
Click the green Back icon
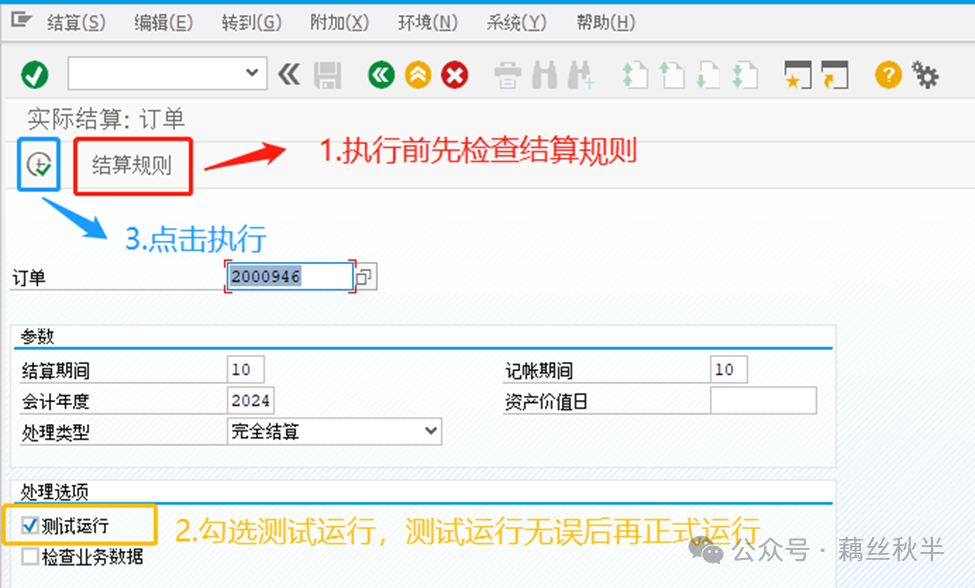coord(381,75)
